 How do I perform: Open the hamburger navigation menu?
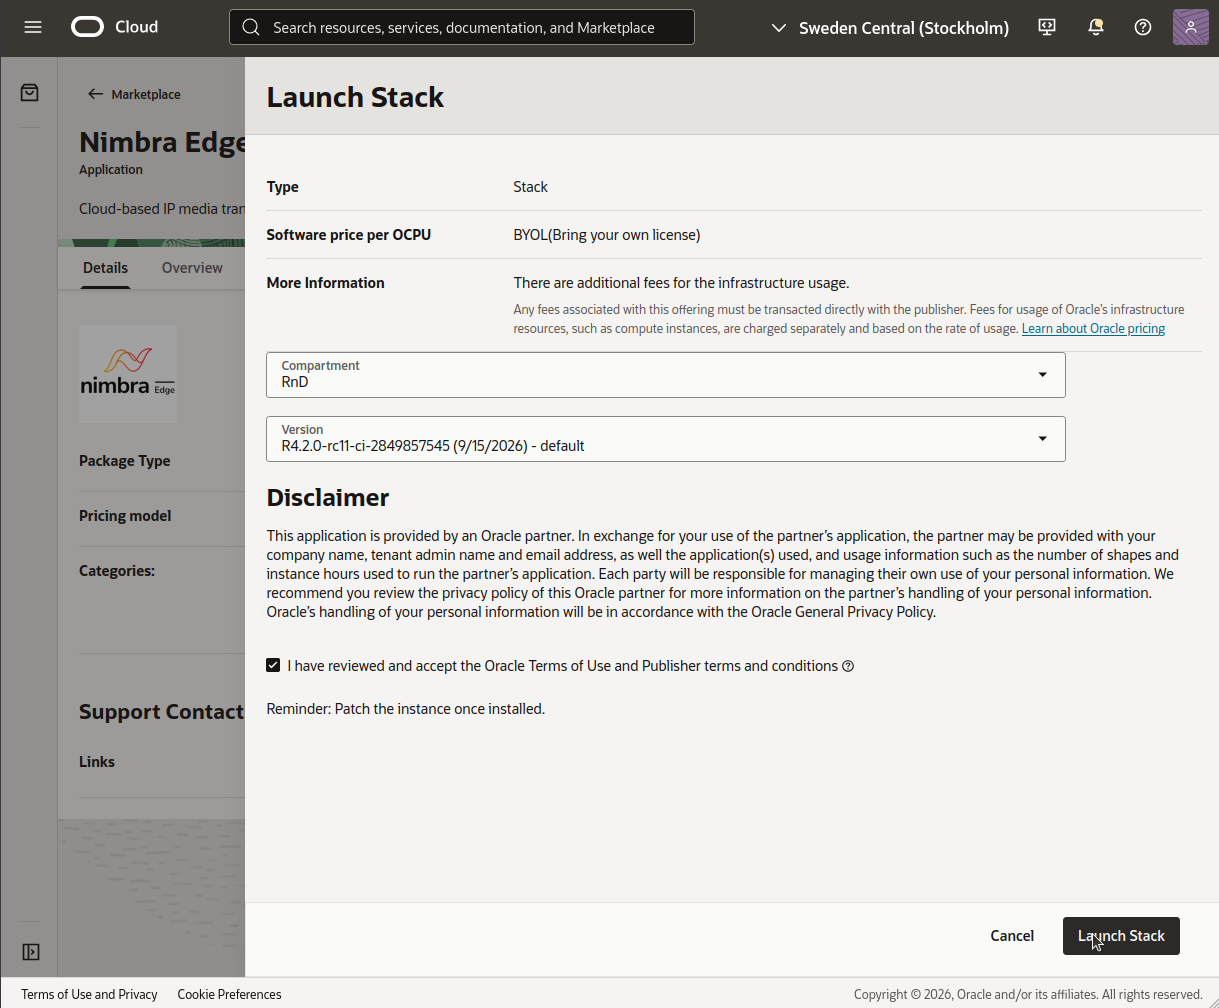click(33, 27)
